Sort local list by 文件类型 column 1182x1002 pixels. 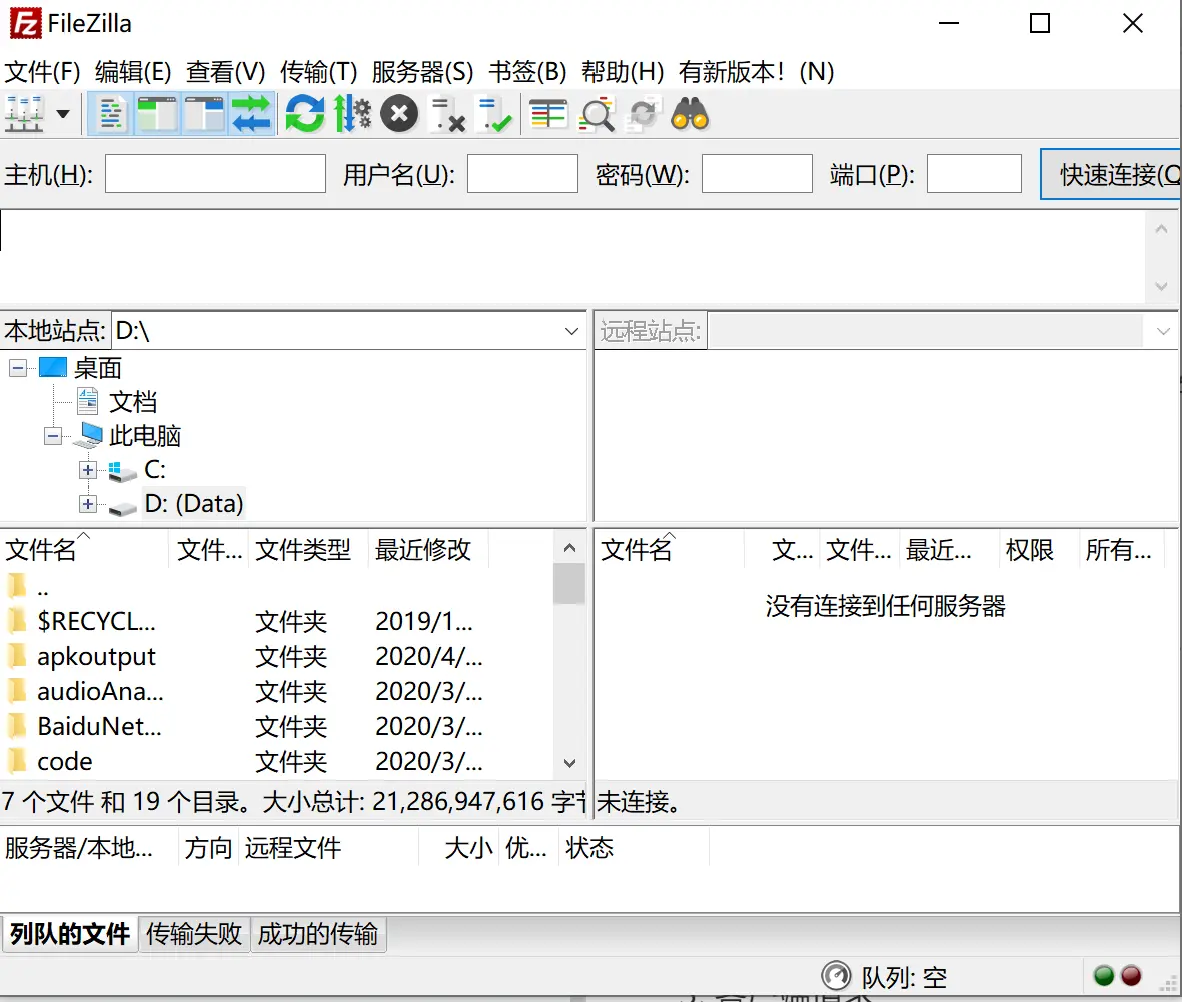tap(308, 550)
